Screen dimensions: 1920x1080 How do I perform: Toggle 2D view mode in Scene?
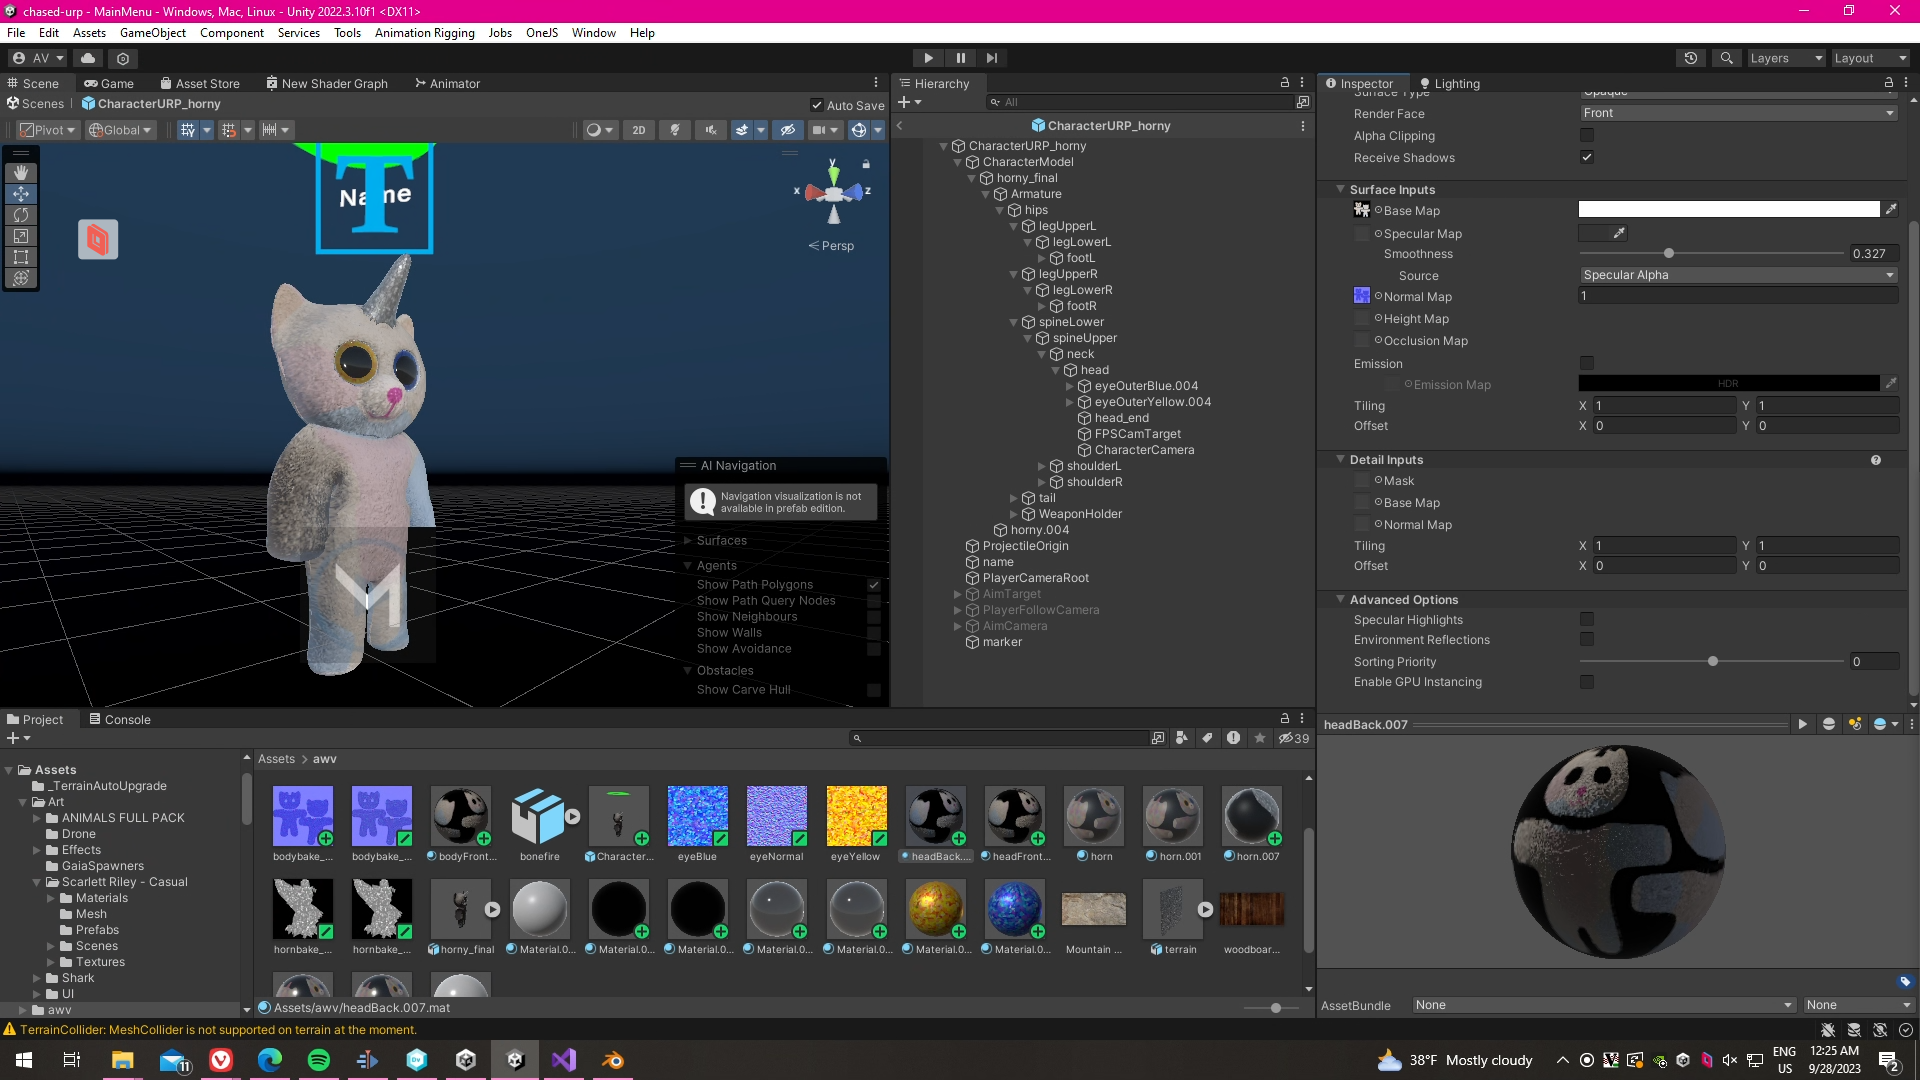pos(638,130)
